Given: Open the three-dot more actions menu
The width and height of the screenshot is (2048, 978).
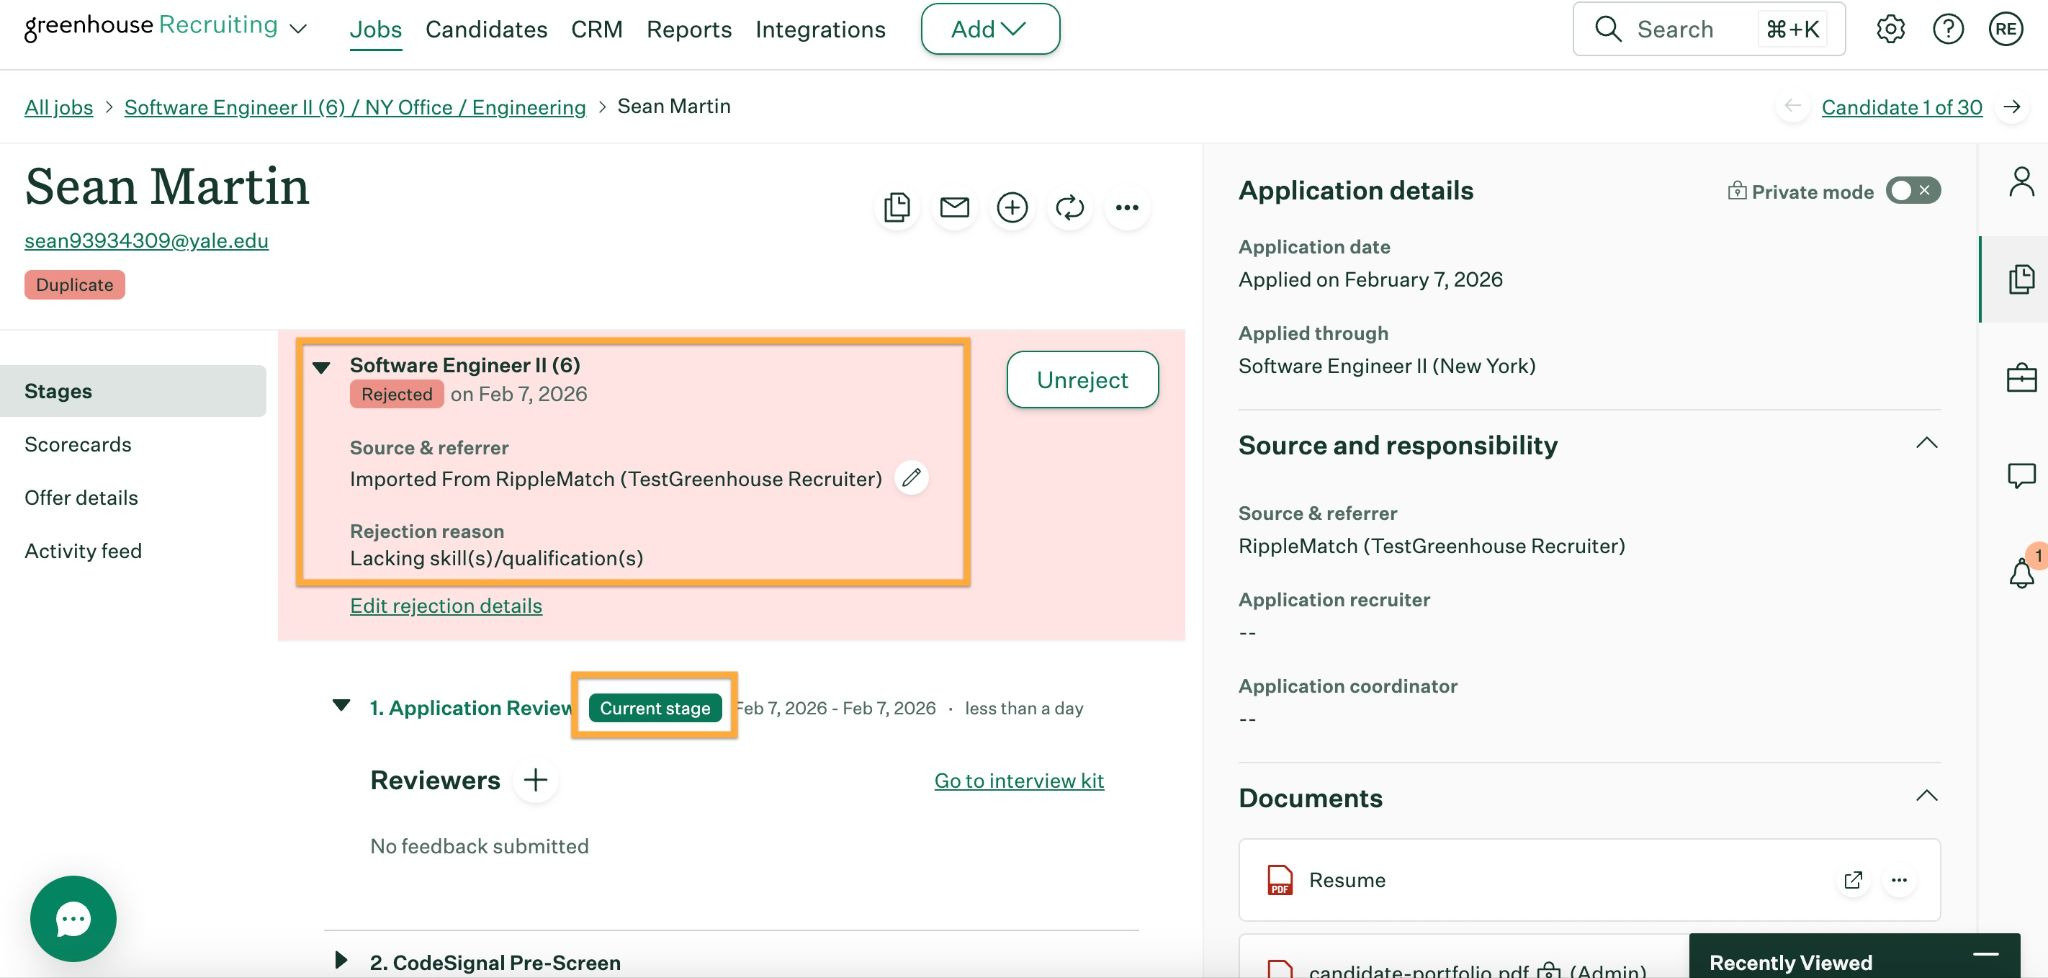Looking at the screenshot, I should (x=1127, y=207).
